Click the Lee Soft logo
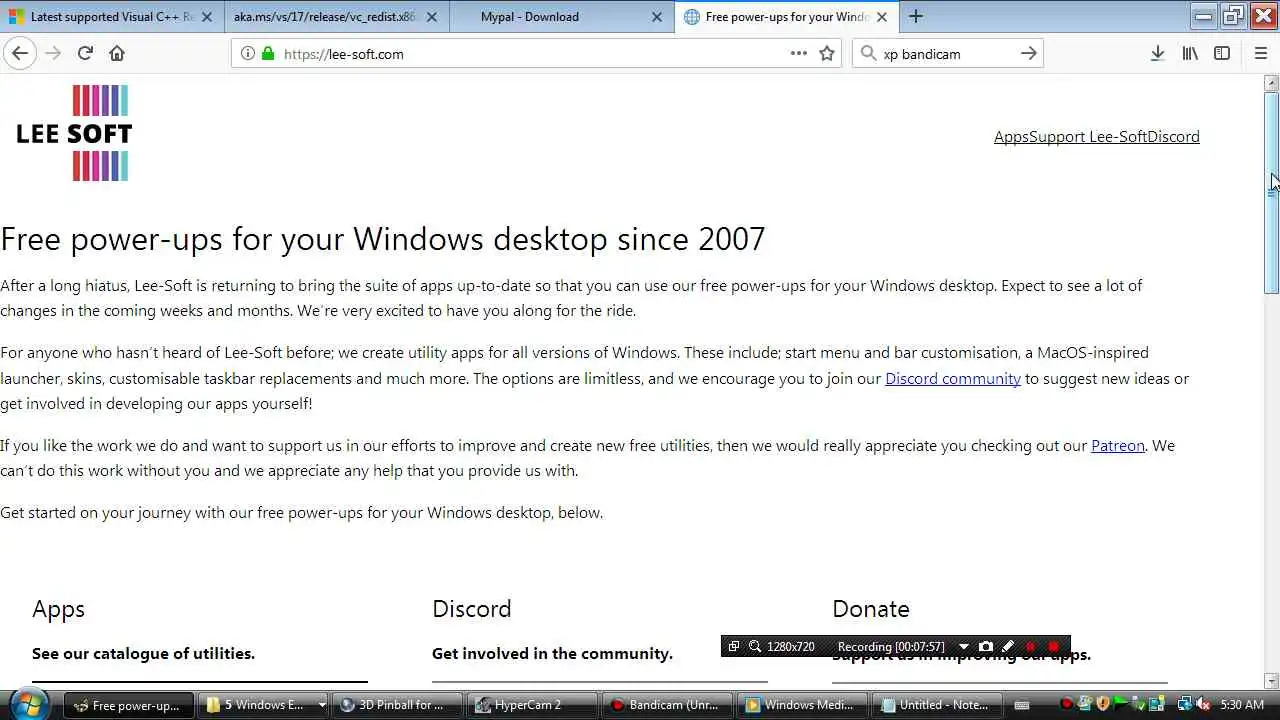This screenshot has height=720, width=1280. [x=74, y=133]
